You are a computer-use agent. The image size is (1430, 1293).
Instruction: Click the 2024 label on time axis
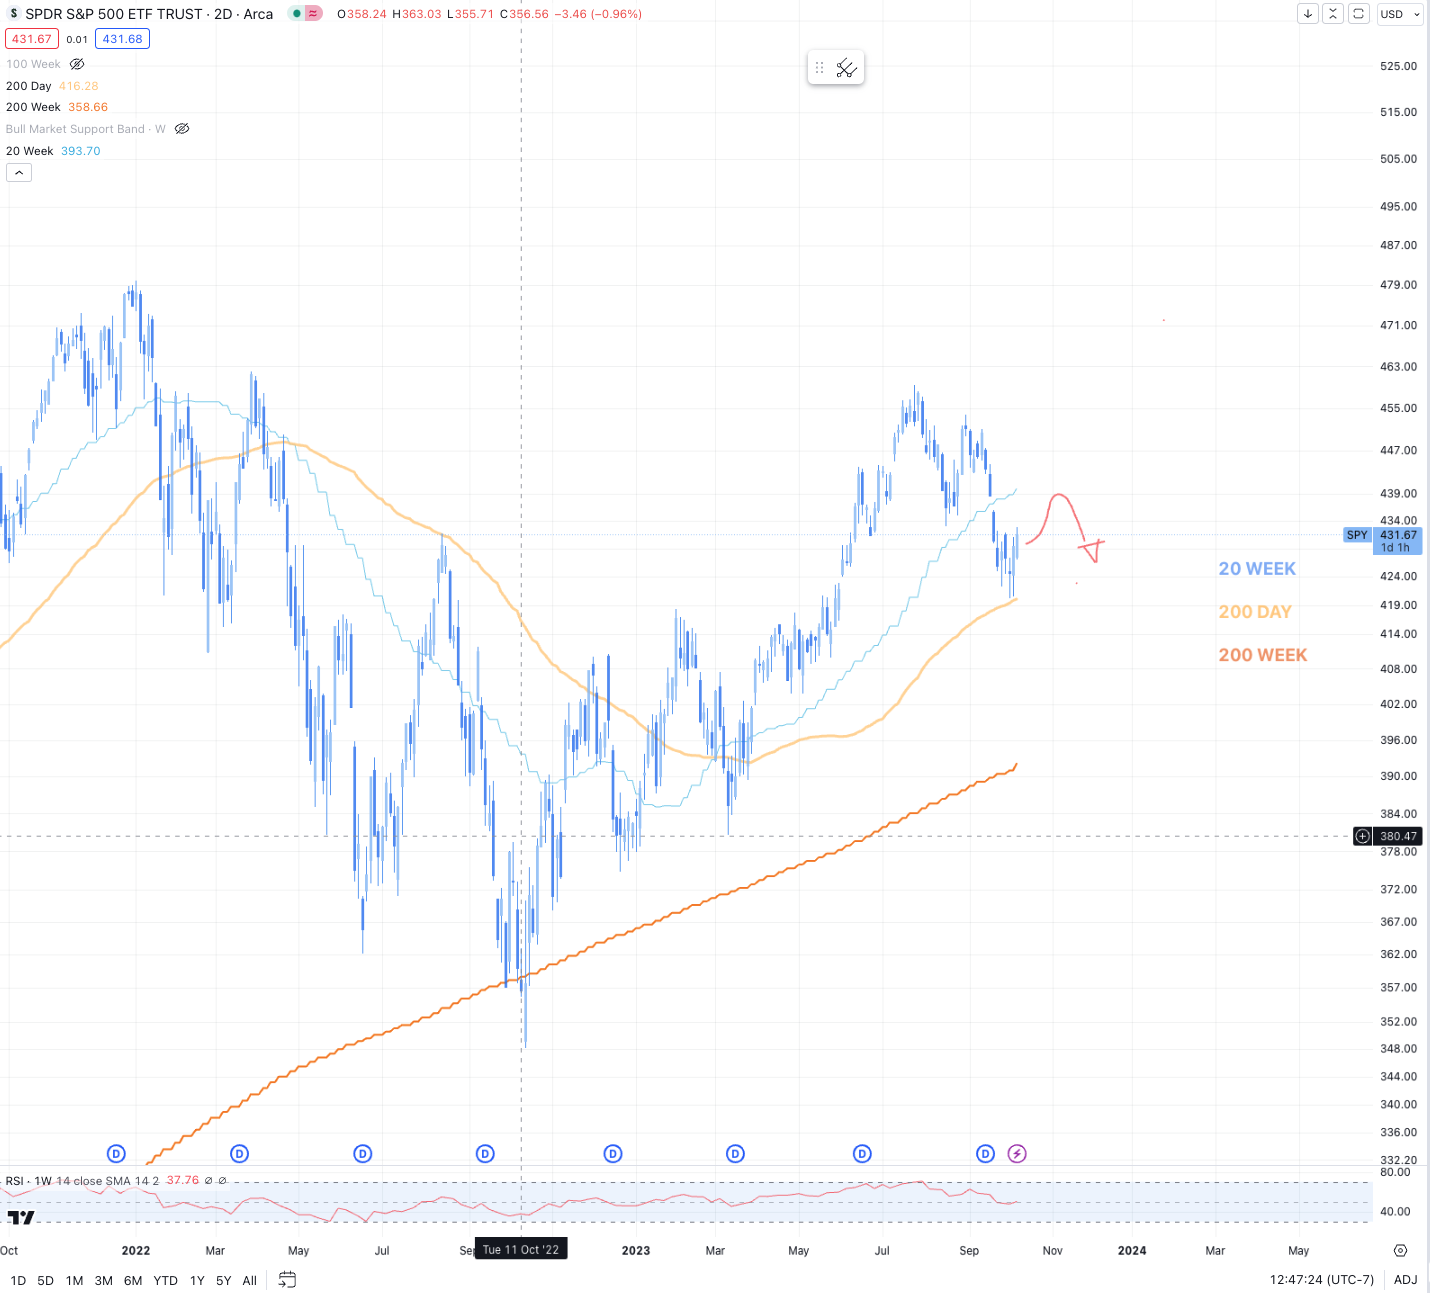pyautogui.click(x=1132, y=1250)
